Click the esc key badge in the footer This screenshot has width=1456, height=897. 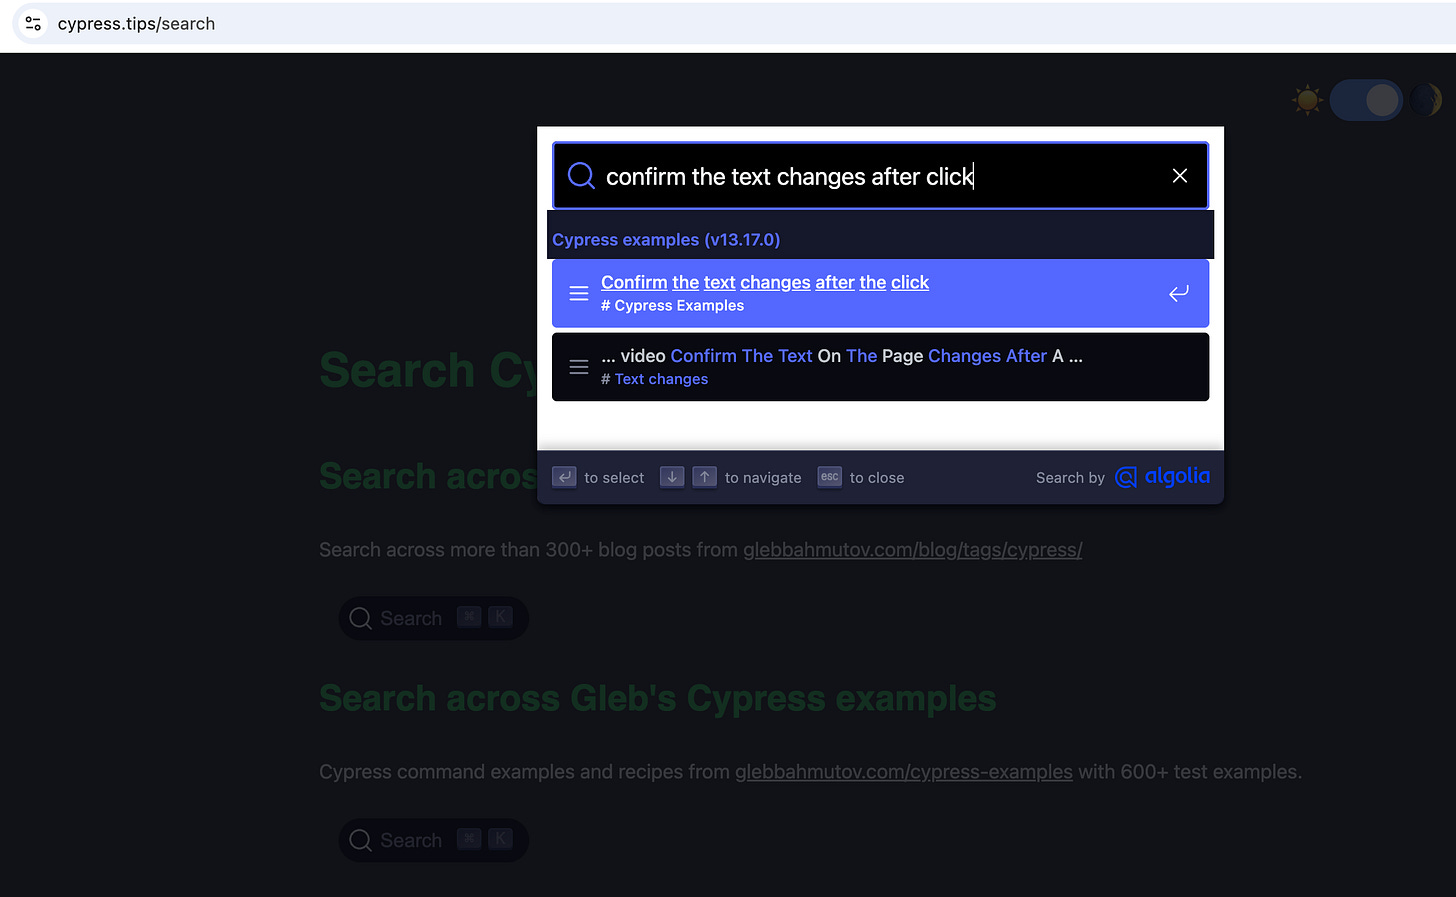[x=829, y=477]
